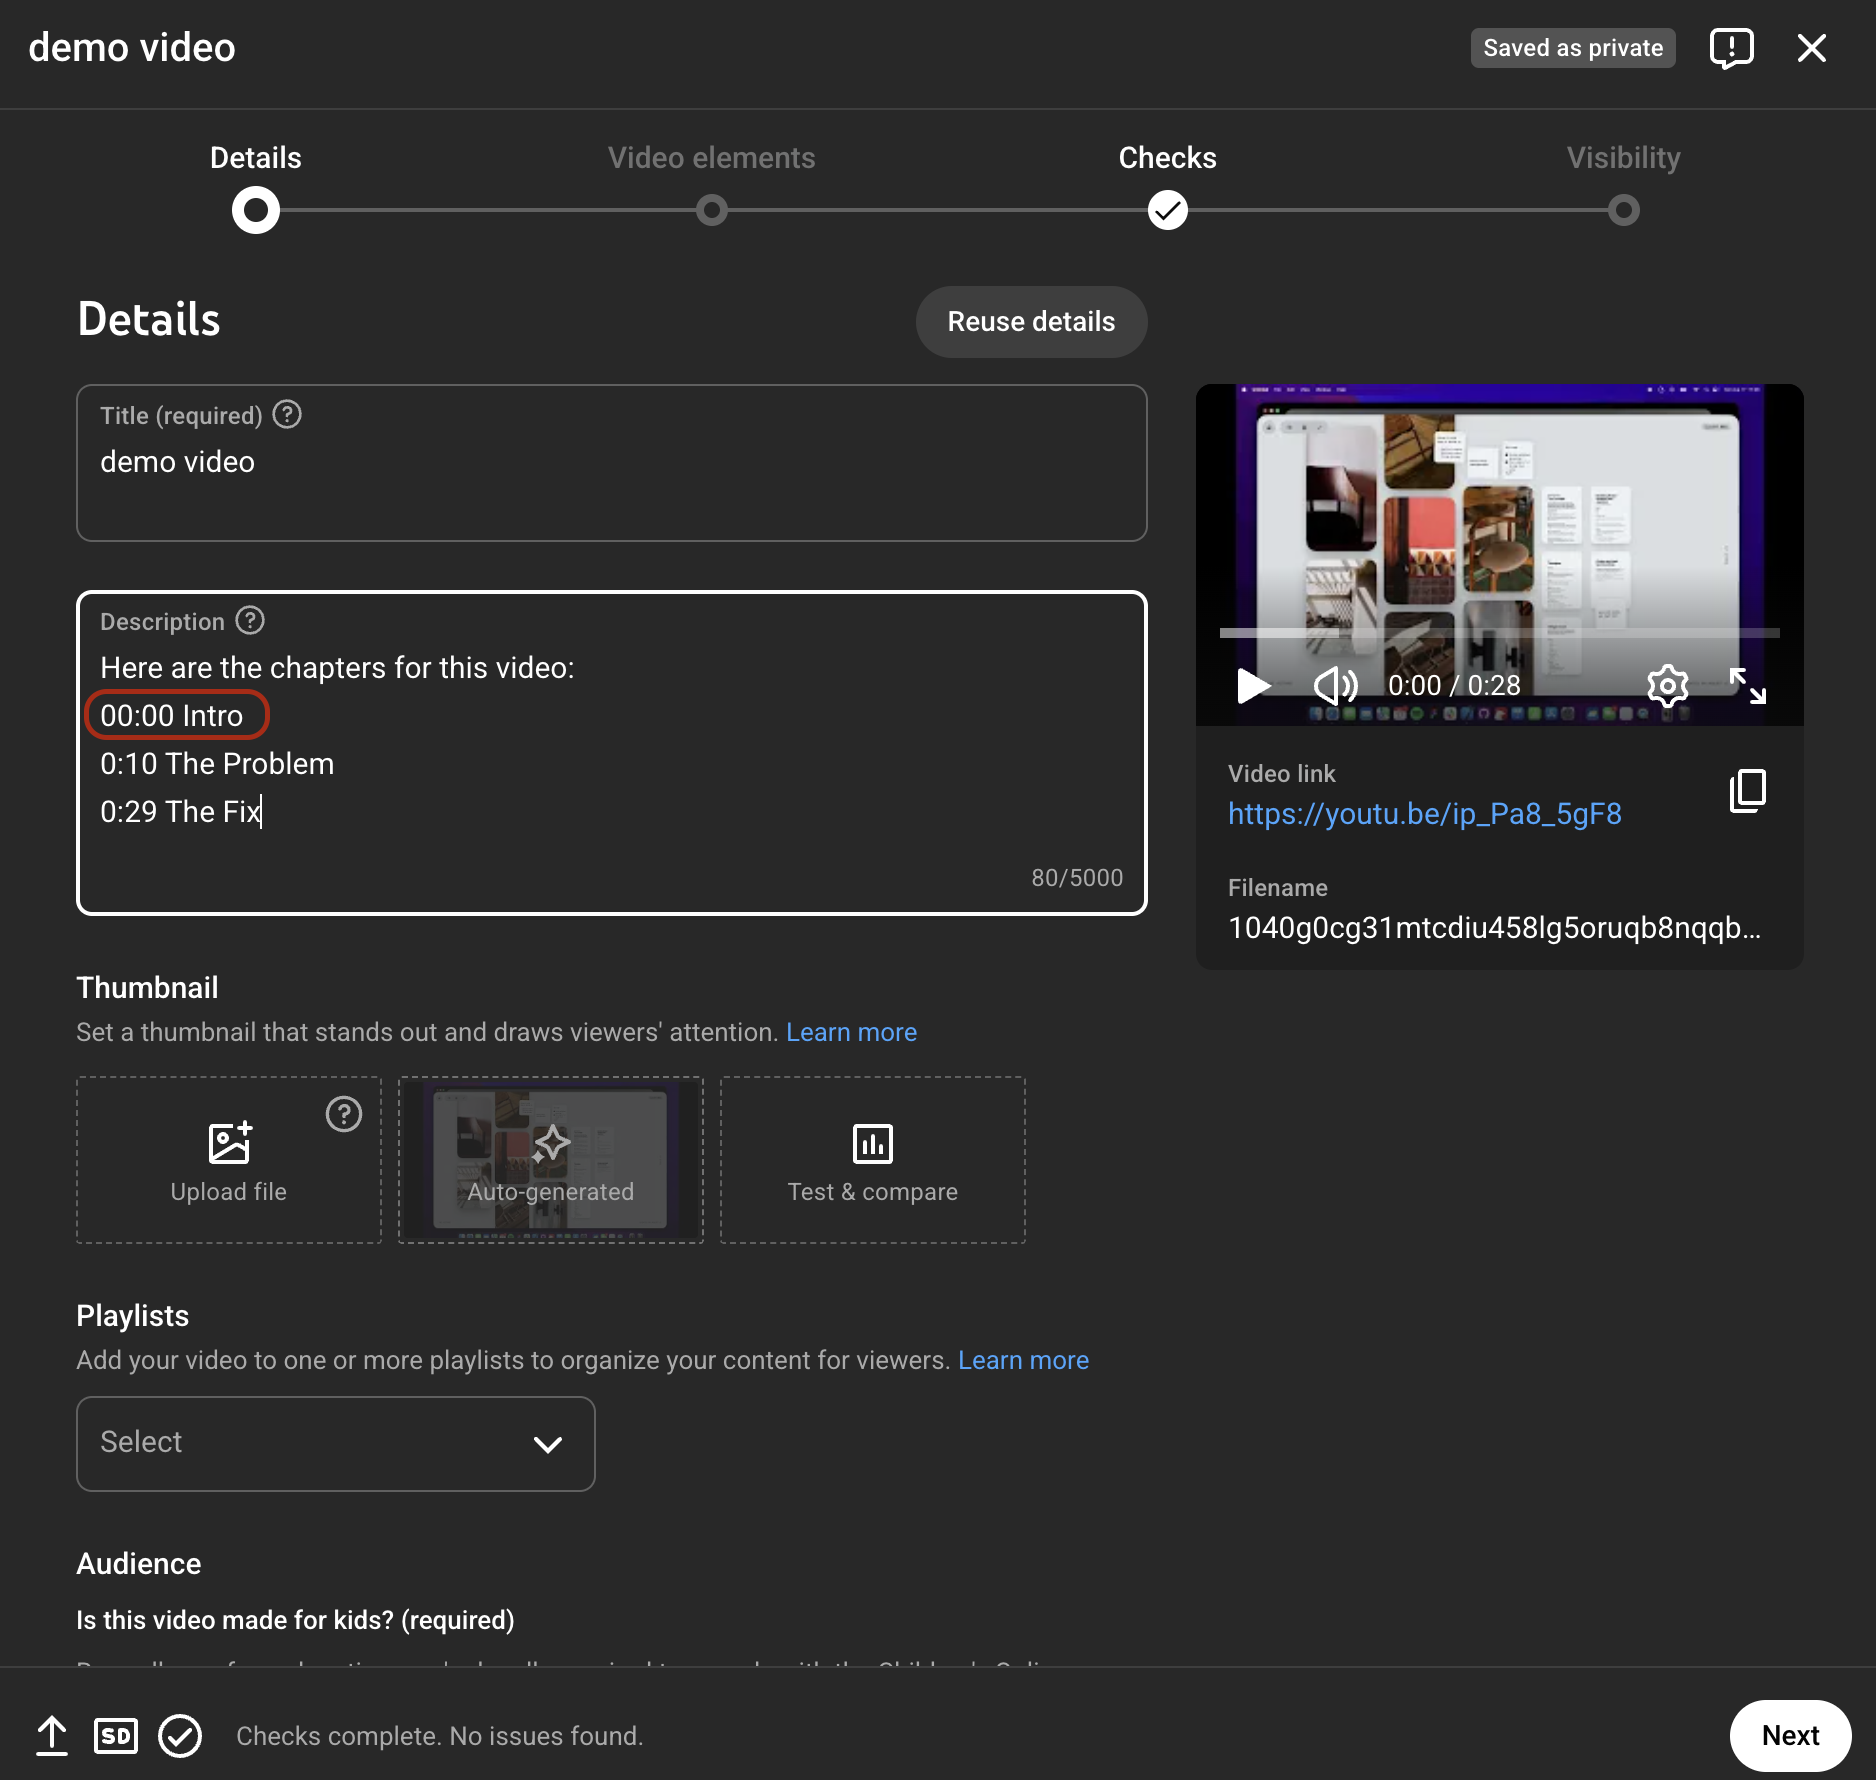Click the Reuse details button
The width and height of the screenshot is (1876, 1780).
coord(1032,322)
